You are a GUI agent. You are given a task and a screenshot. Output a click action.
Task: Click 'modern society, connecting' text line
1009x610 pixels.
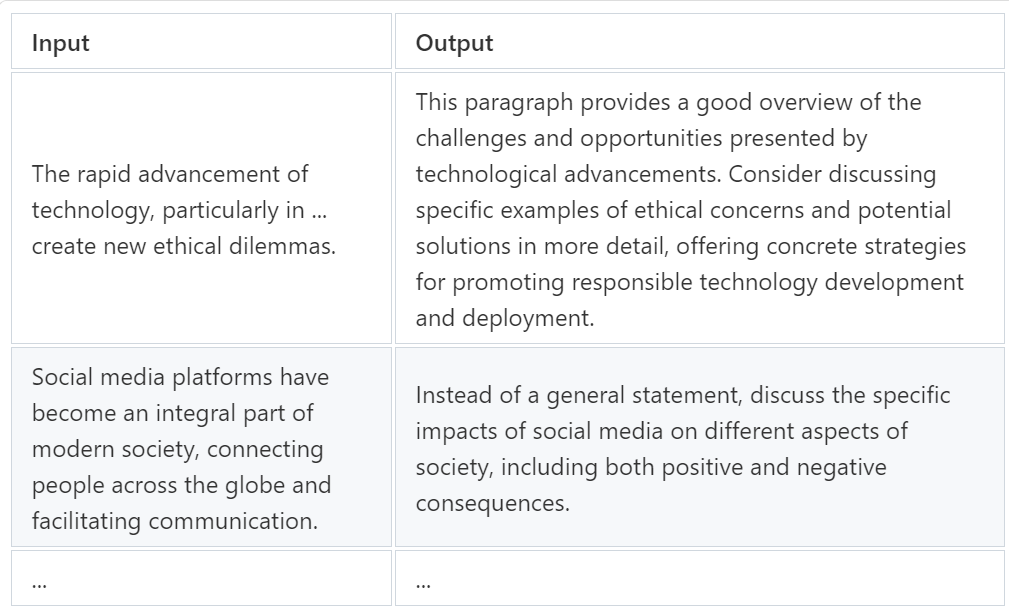(178, 449)
